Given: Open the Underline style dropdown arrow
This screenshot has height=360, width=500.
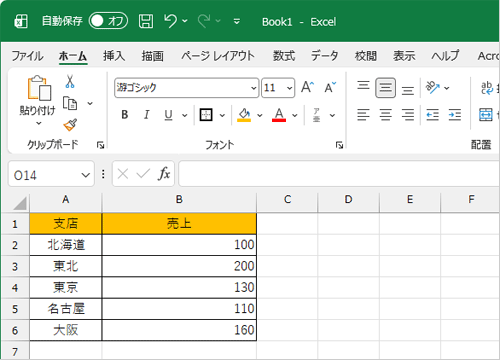Looking at the screenshot, I should (184, 116).
